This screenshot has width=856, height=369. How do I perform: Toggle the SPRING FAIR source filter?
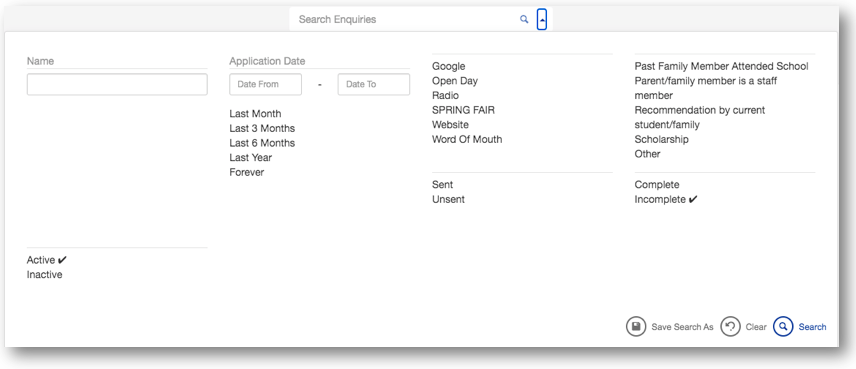click(463, 110)
